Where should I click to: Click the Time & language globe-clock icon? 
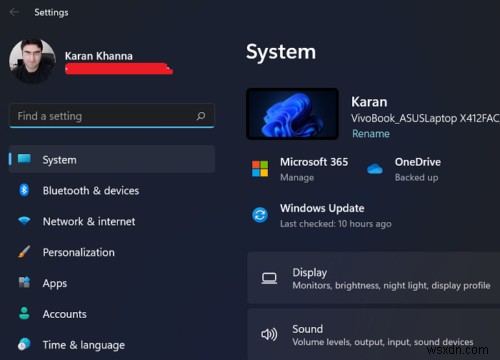coord(24,344)
